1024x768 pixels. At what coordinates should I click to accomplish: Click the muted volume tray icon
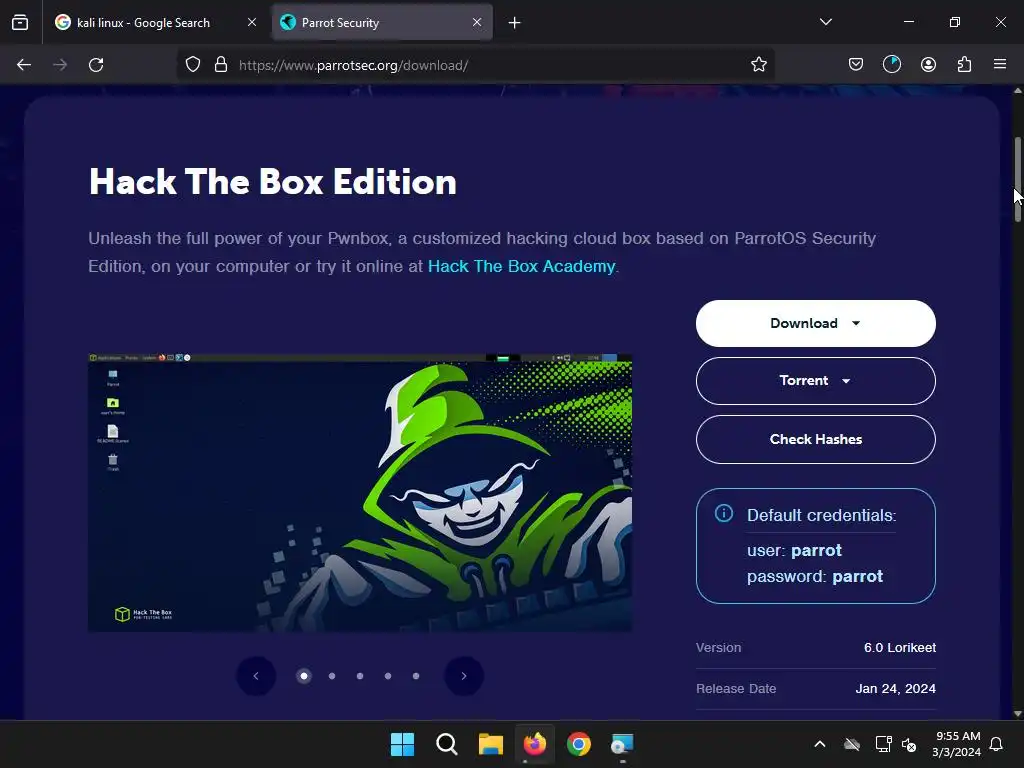pyautogui.click(x=908, y=744)
